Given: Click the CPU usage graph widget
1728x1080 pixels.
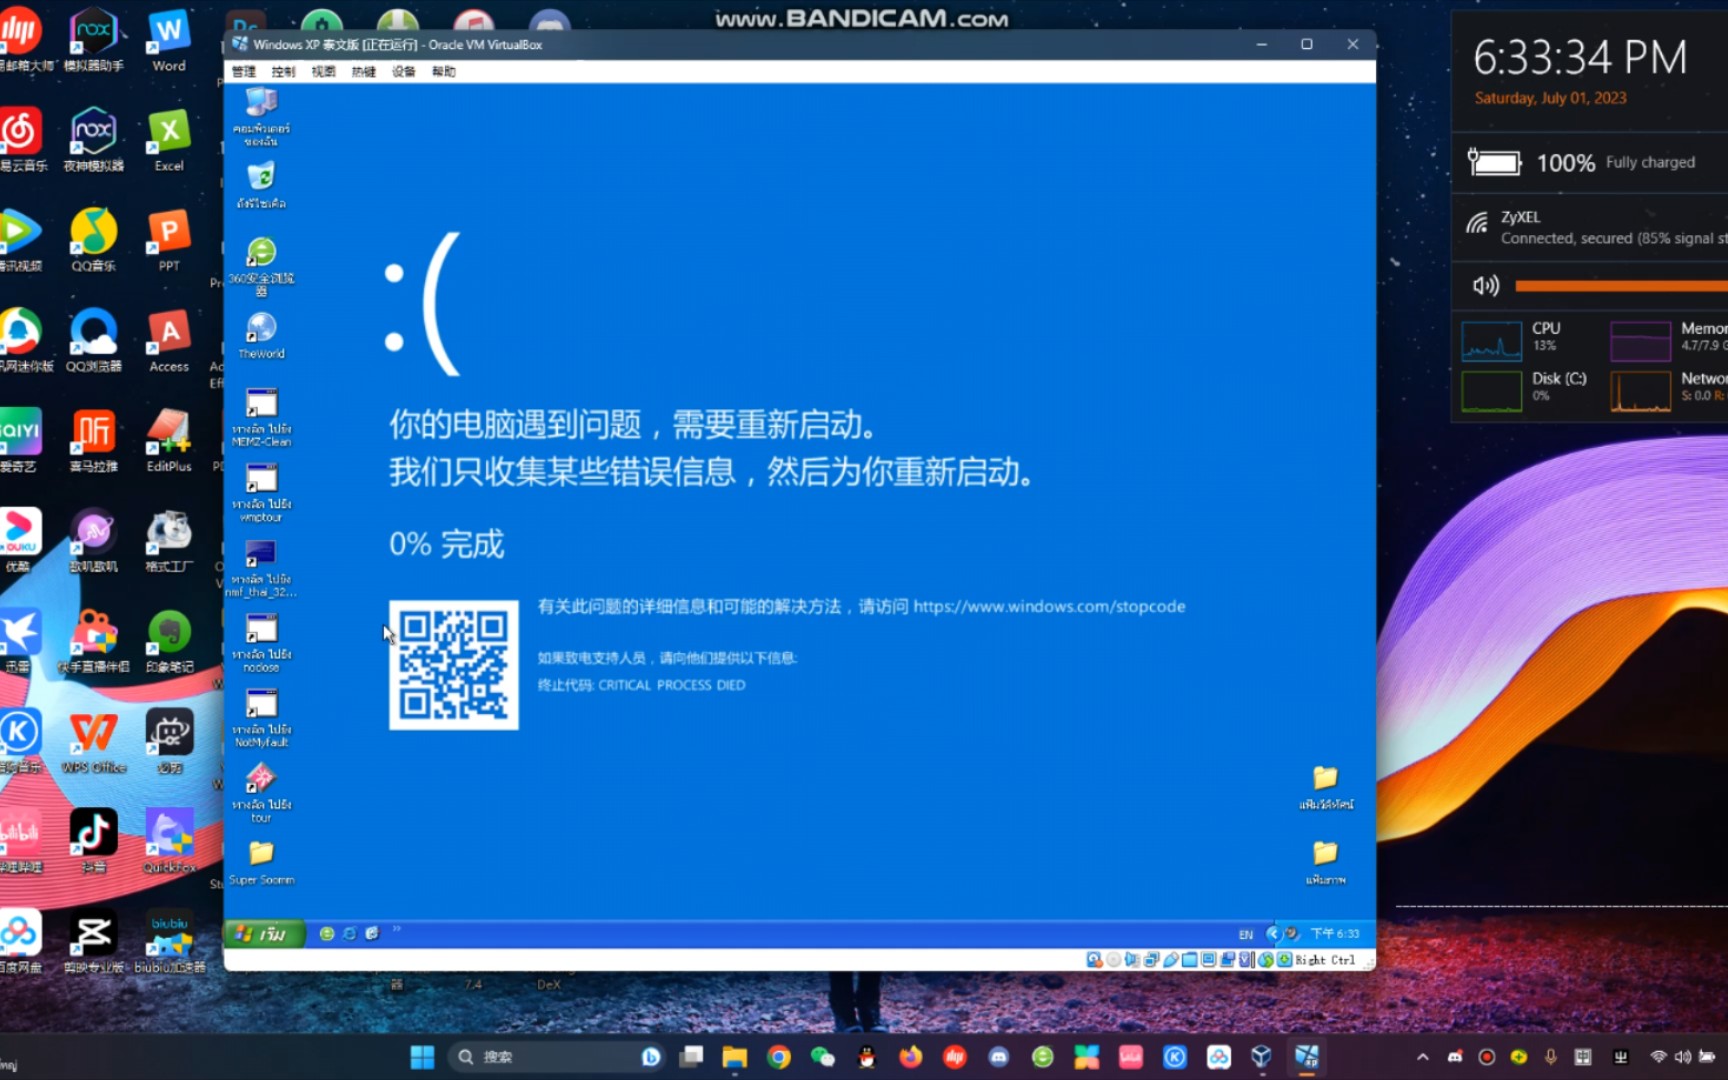Looking at the screenshot, I should click(1492, 341).
